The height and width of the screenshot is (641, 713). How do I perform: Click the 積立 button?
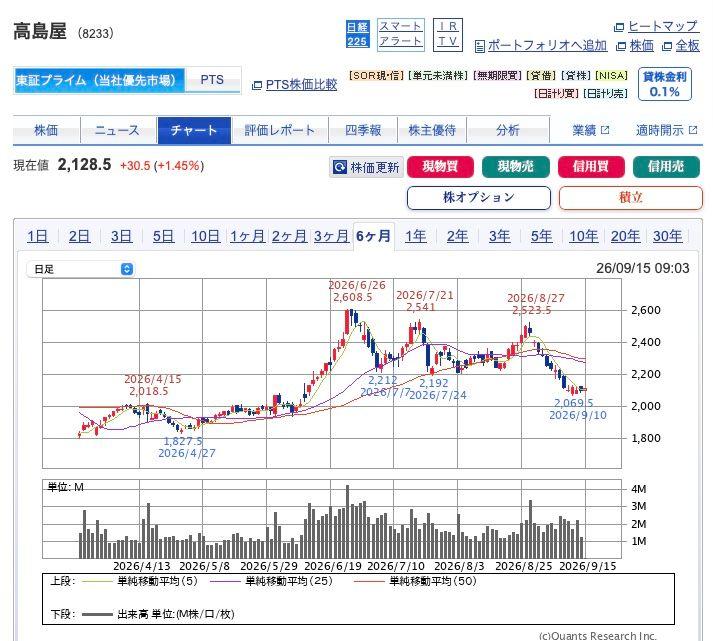pyautogui.click(x=631, y=198)
